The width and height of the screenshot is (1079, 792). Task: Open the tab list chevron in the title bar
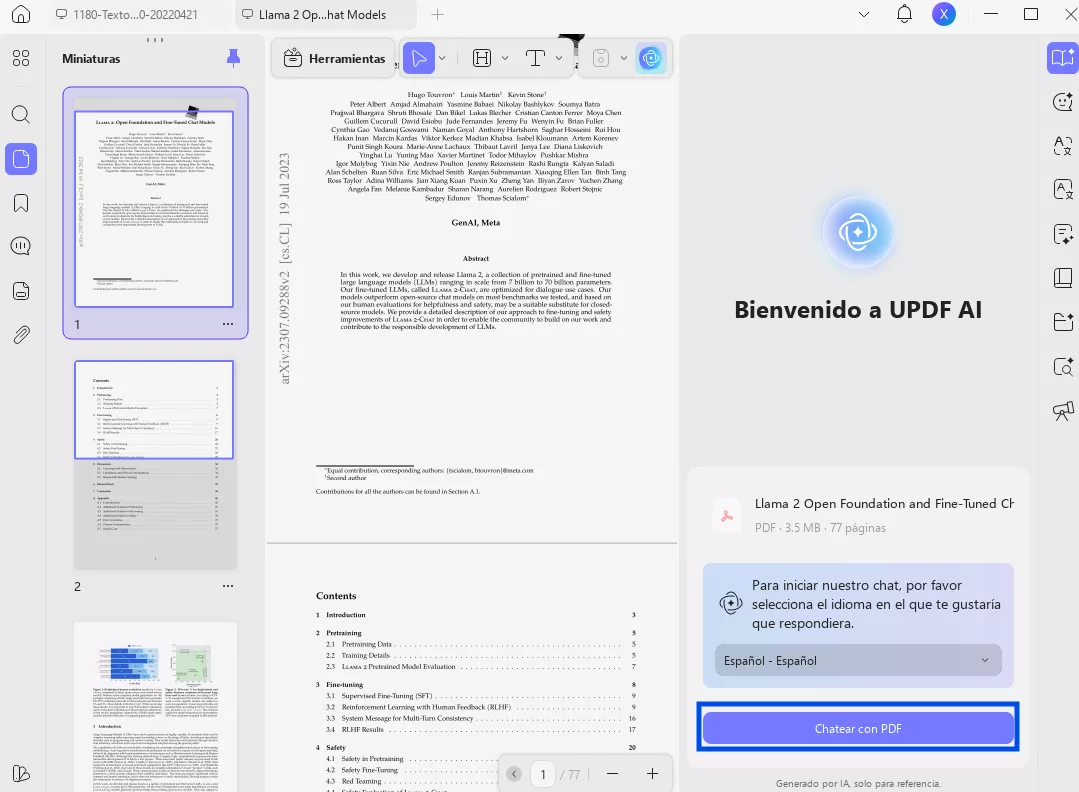coord(864,14)
